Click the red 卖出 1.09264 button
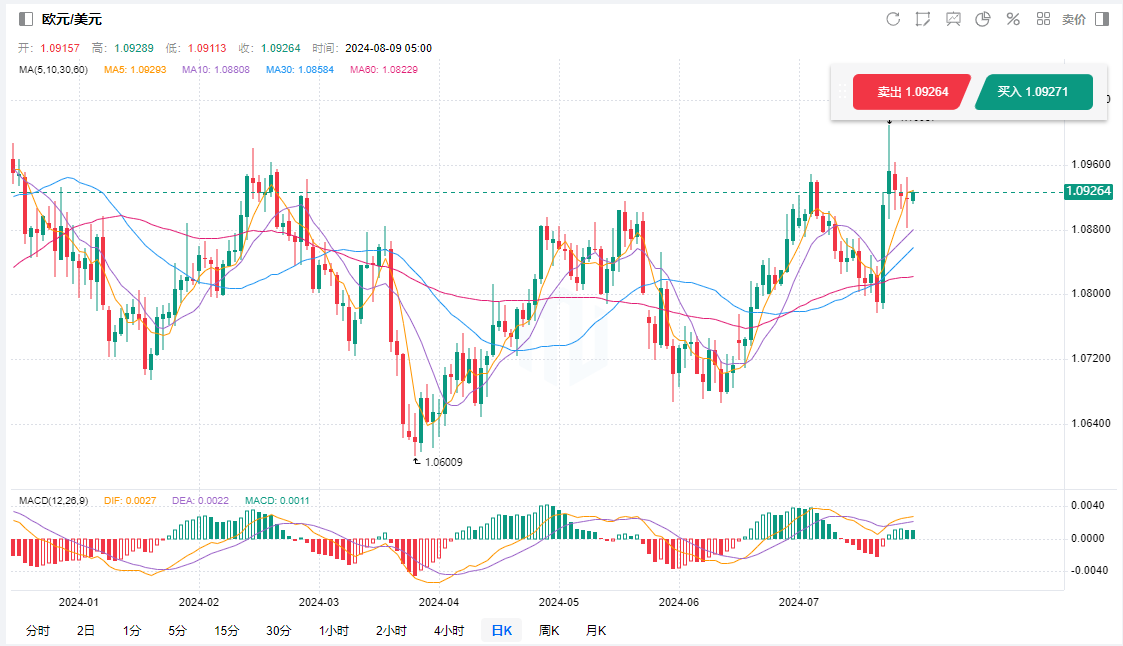Image resolution: width=1123 pixels, height=646 pixels. 911,92
